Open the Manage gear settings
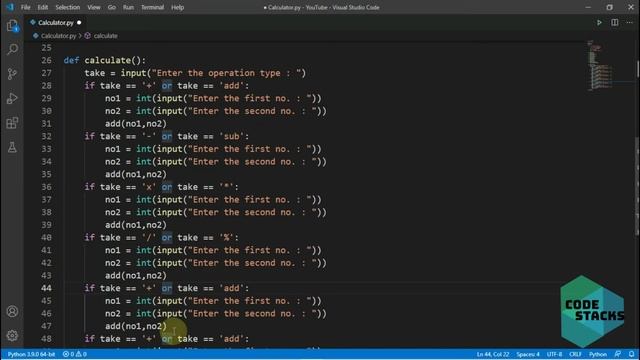640x360 pixels. point(12,336)
